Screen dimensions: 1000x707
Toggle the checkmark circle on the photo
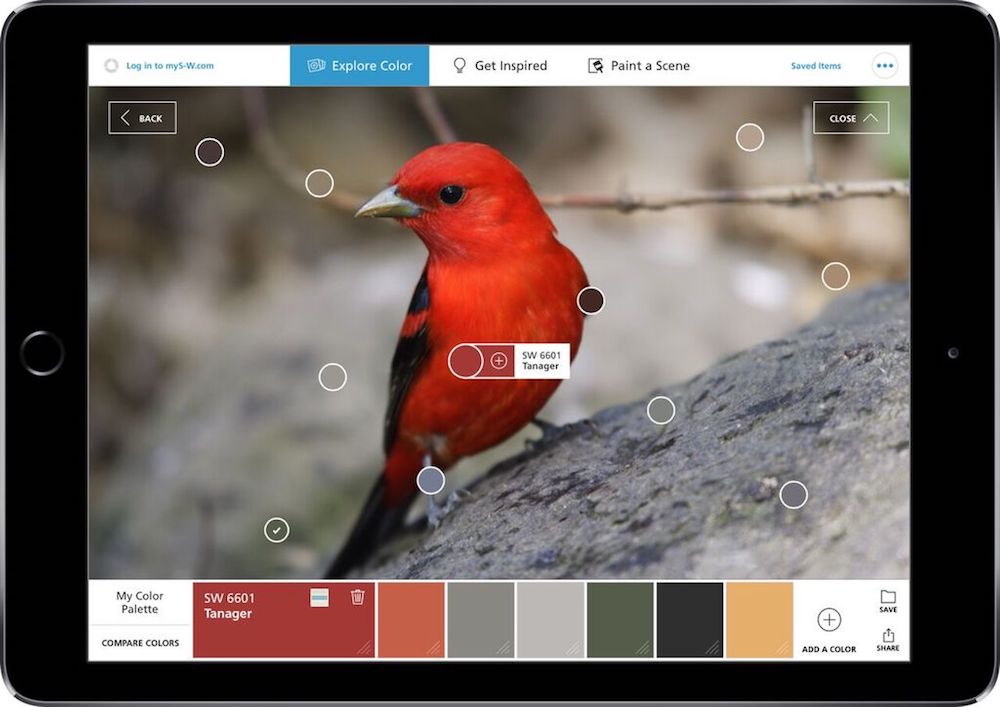(x=277, y=530)
